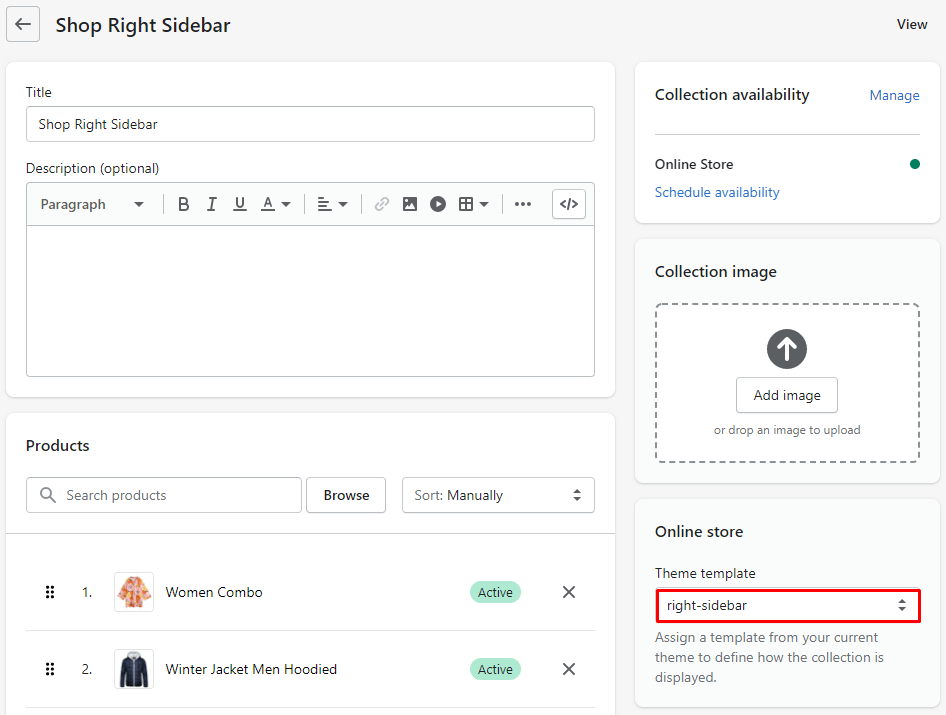946x715 pixels.
Task: Apply underline formatting
Action: coord(240,204)
